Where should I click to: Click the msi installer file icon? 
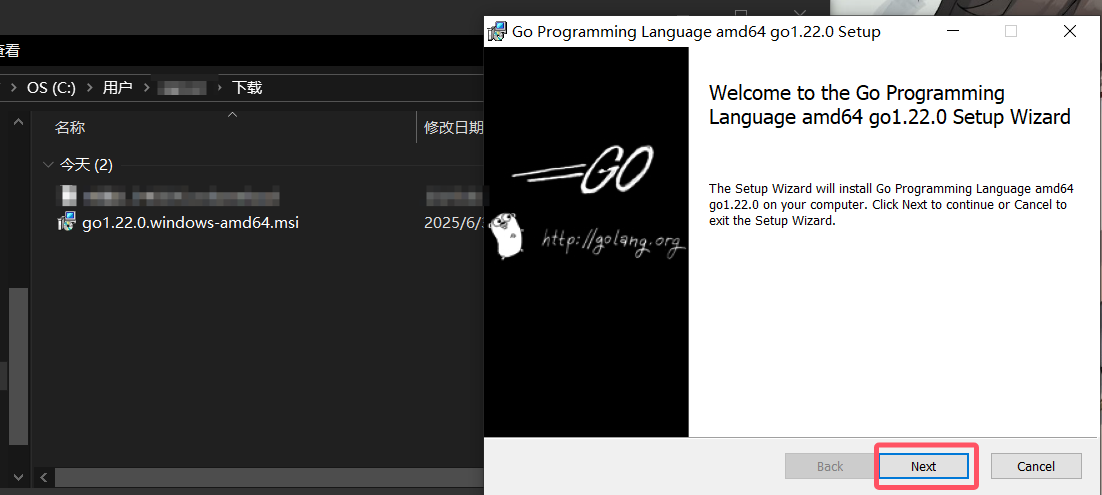click(x=67, y=223)
